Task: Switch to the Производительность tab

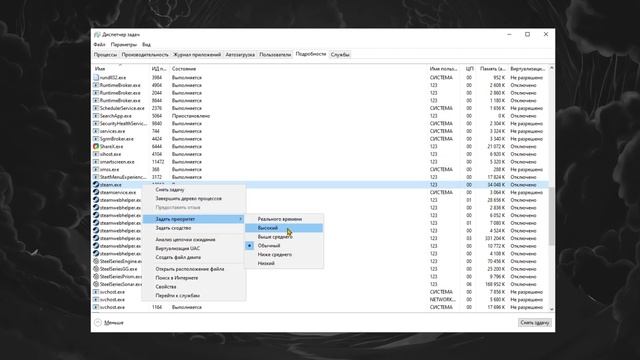Action: [145, 55]
